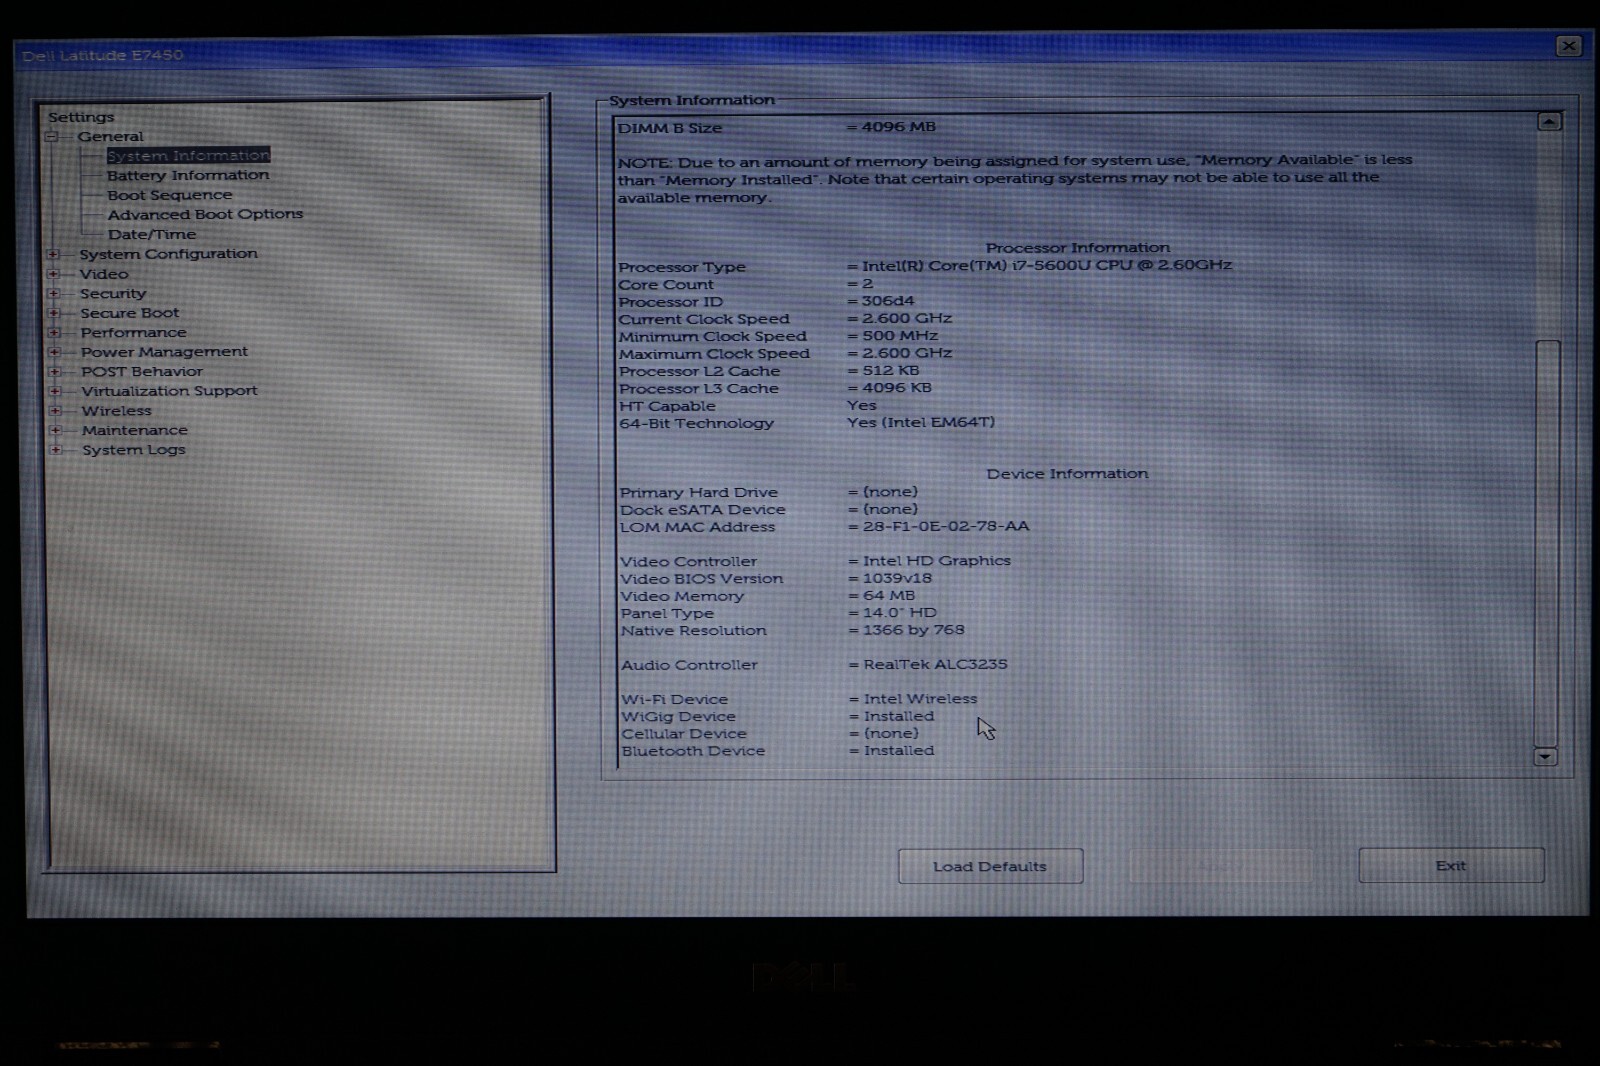This screenshot has height=1066, width=1600.
Task: Expand the Secure Boot node
Action: pos(54,313)
